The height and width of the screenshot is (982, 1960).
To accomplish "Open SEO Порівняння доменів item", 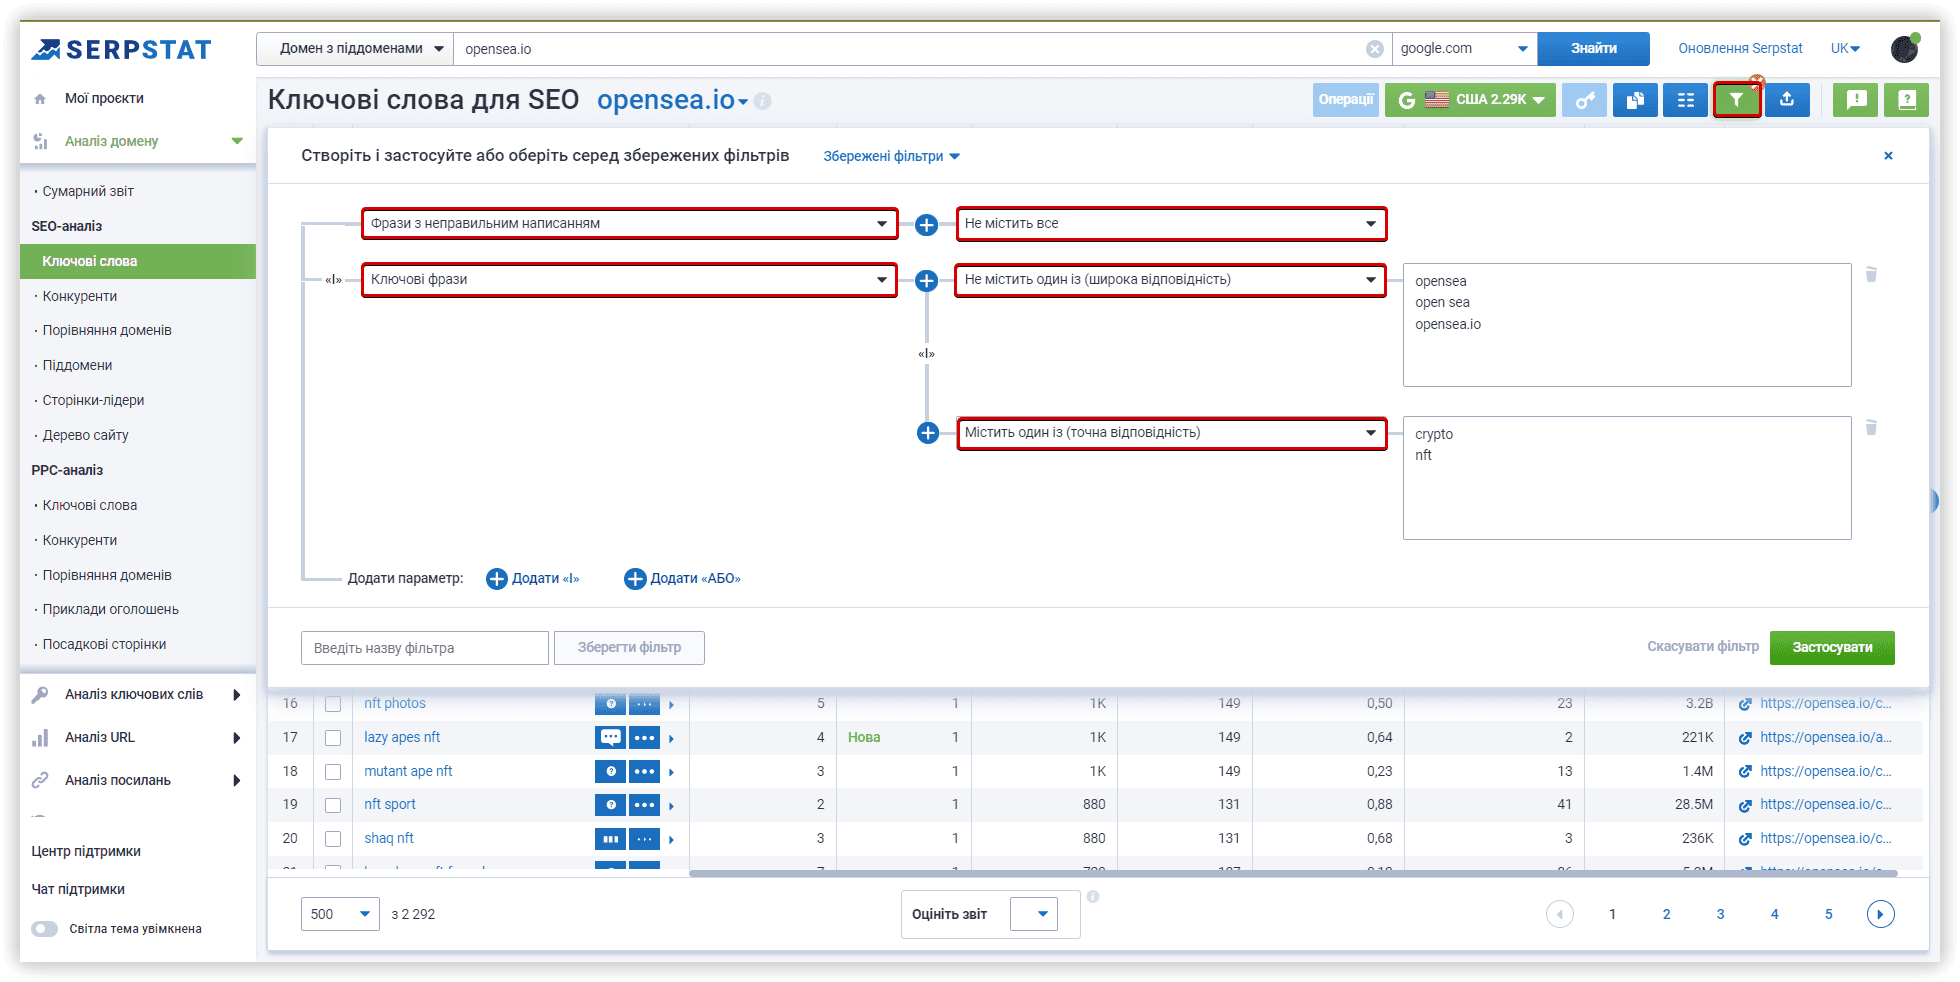I will (107, 330).
